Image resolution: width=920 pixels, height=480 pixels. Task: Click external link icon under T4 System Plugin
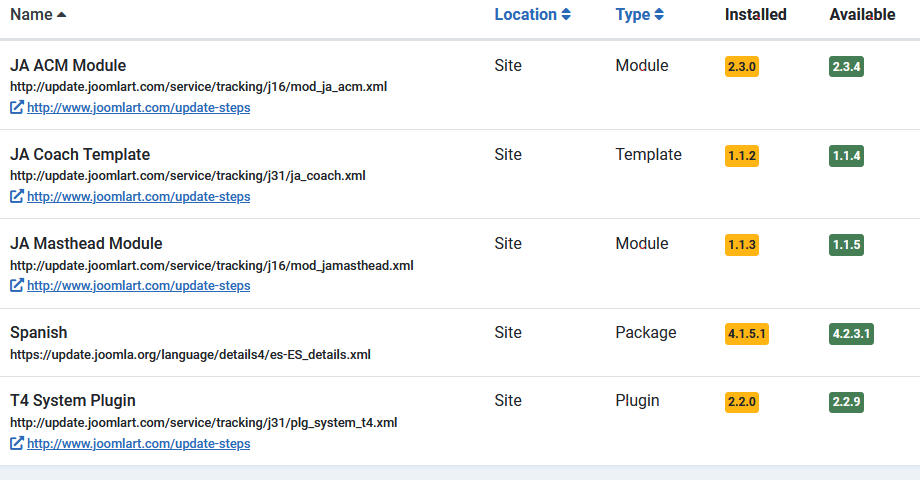(x=17, y=444)
